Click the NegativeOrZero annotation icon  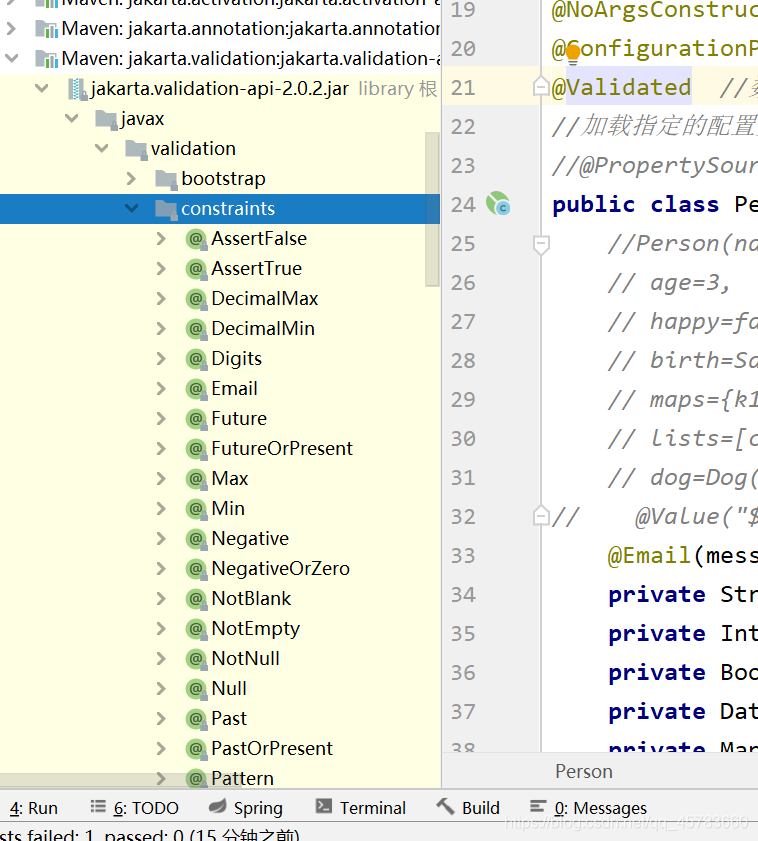point(196,569)
